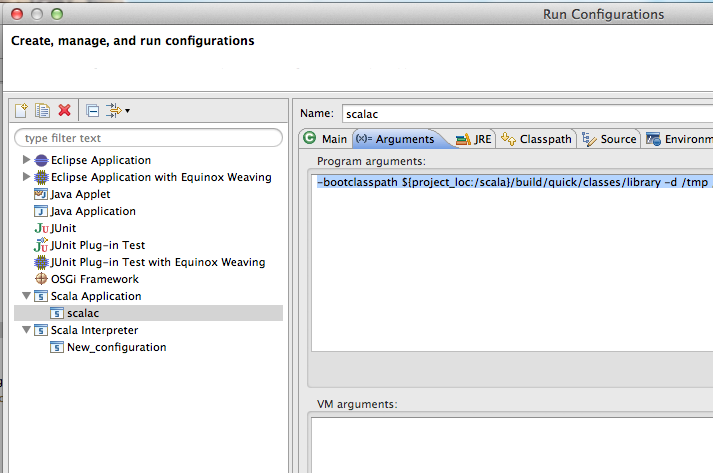
Task: Select Scala Interpreter label
Action: pos(94,330)
